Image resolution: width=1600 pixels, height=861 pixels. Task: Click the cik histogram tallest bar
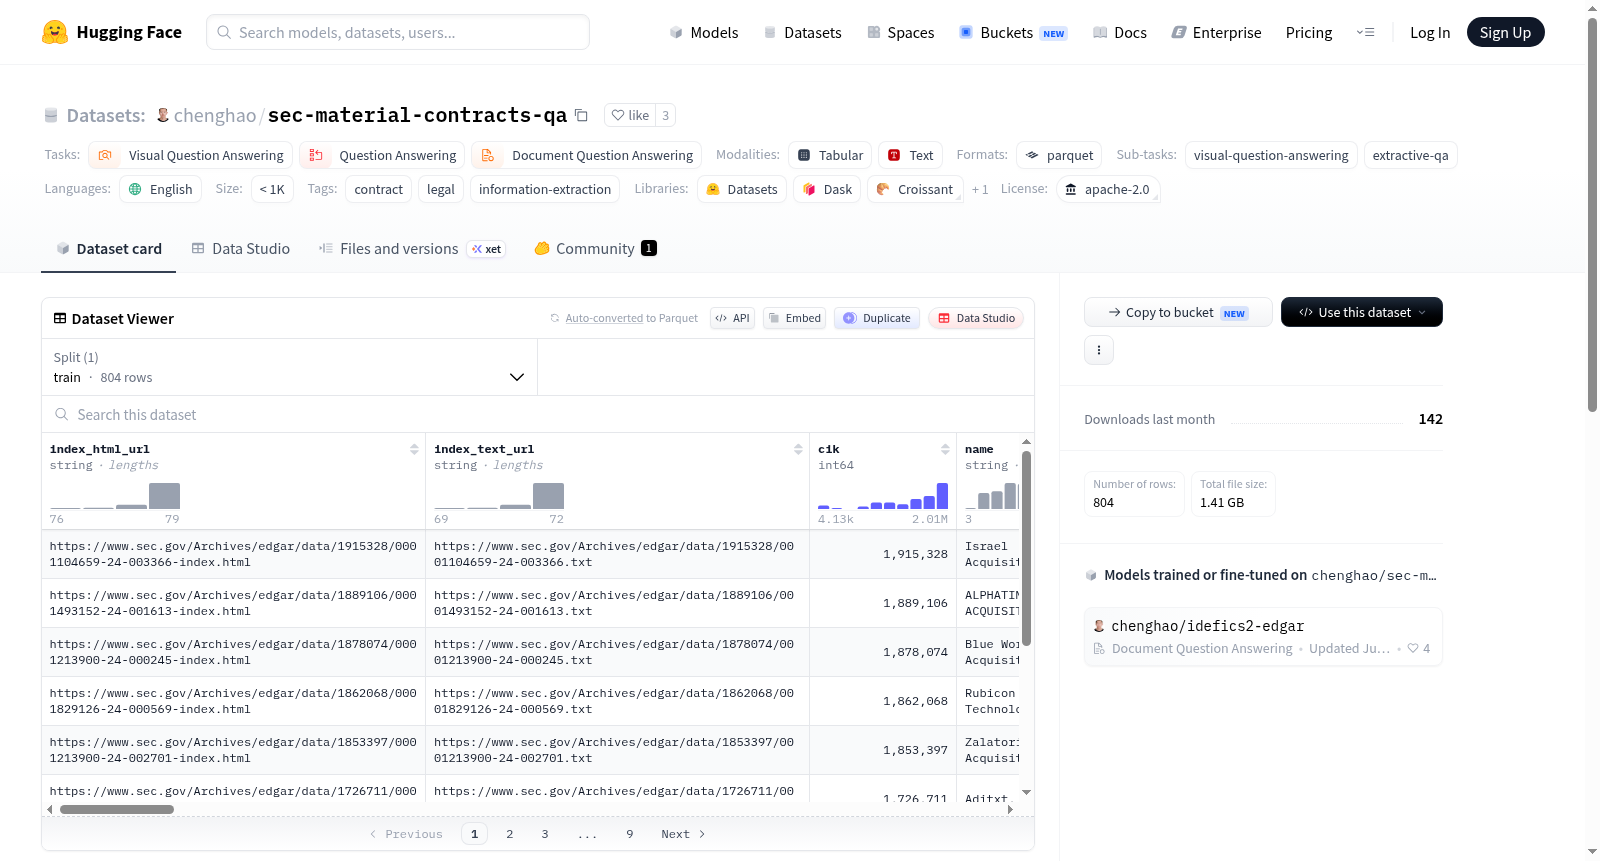coord(942,495)
